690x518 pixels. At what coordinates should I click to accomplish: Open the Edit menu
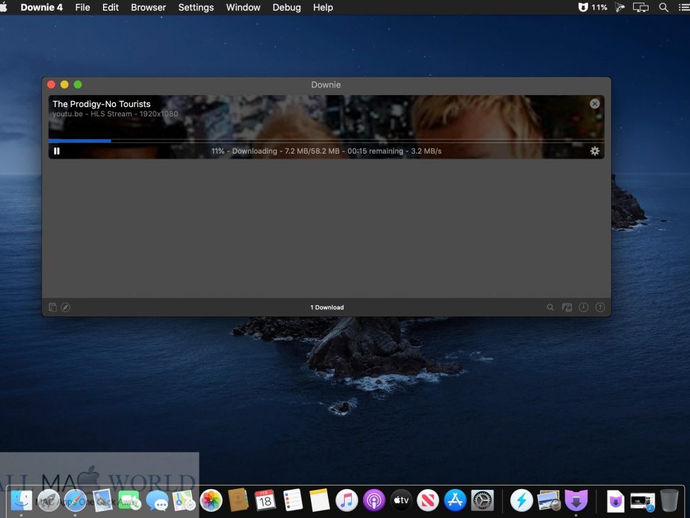(x=110, y=7)
